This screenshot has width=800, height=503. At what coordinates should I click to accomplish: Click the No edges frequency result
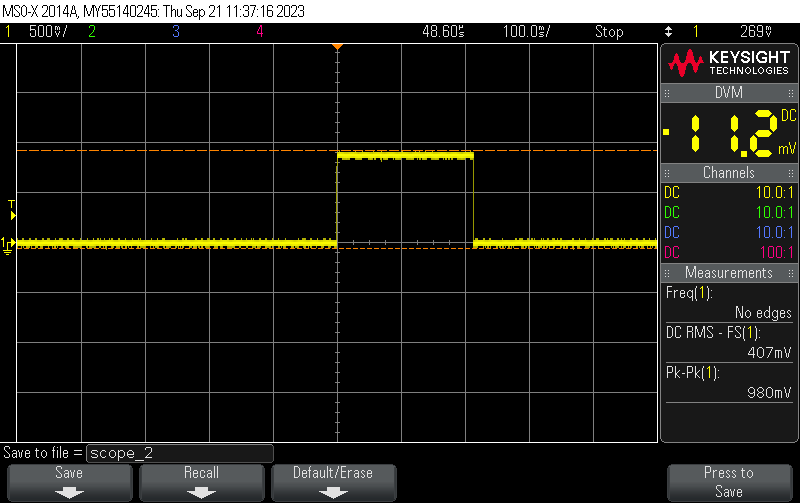(763, 312)
